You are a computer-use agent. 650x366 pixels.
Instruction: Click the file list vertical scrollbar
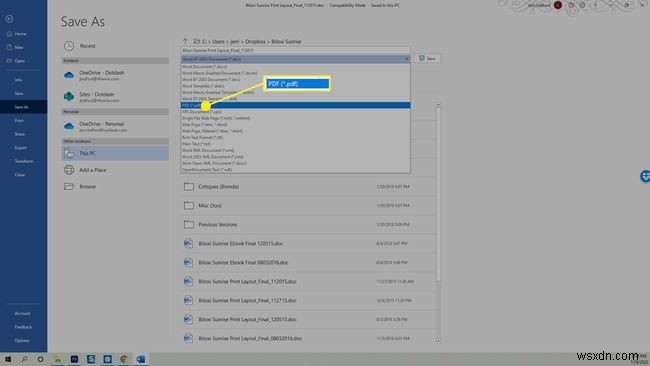click(x=438, y=195)
